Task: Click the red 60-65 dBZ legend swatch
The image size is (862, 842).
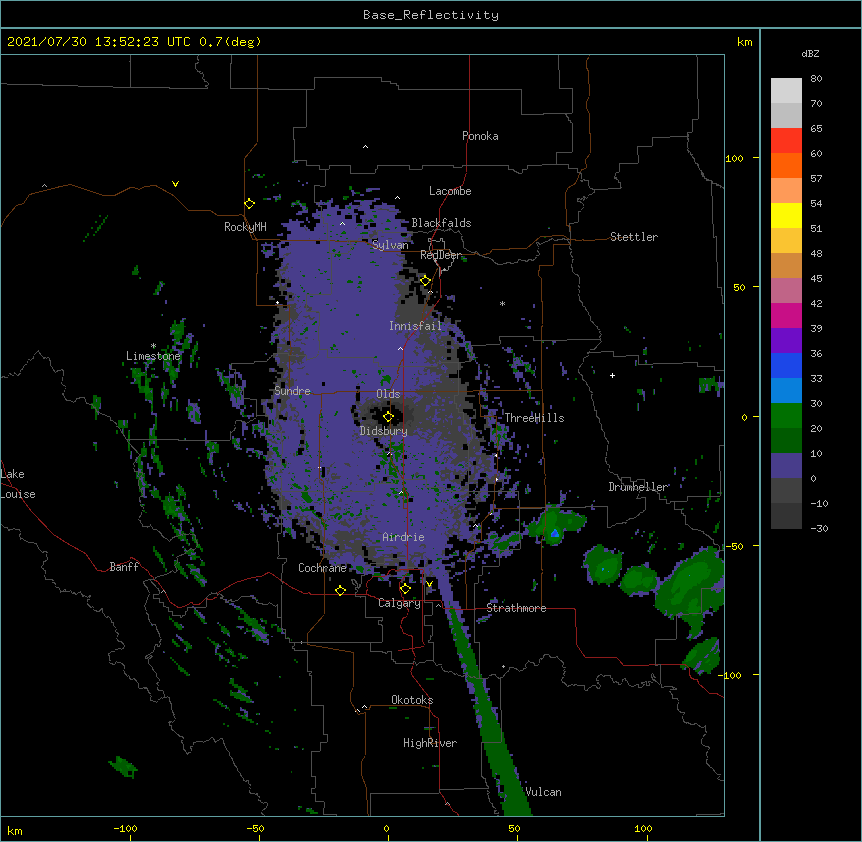Action: tap(786, 141)
